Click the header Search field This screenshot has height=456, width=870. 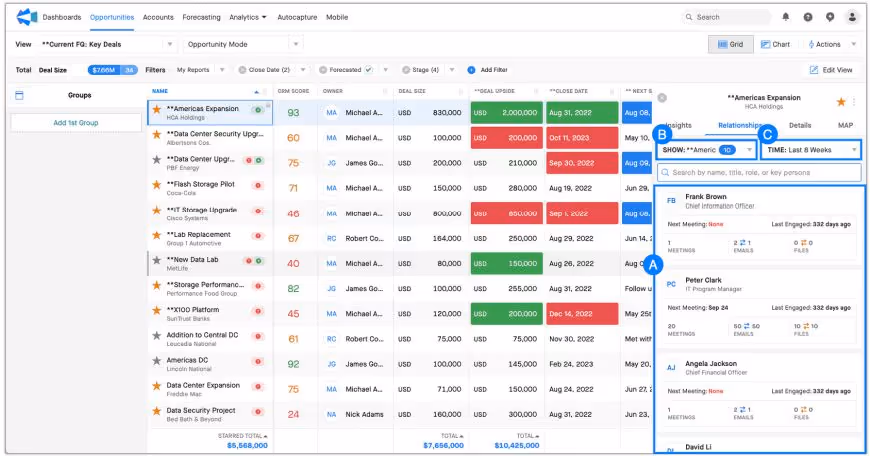click(x=726, y=17)
